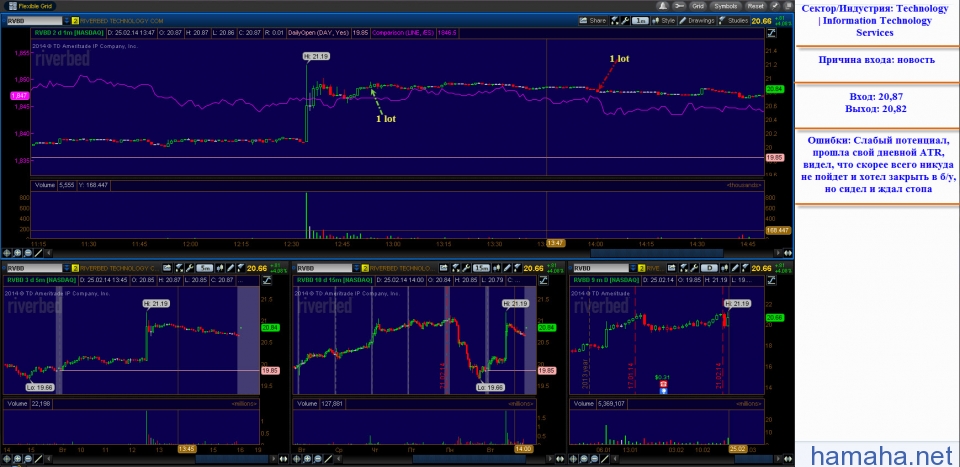The image size is (960, 467).
Task: Open quick studies flask icon on 5m chart
Action: point(179,268)
